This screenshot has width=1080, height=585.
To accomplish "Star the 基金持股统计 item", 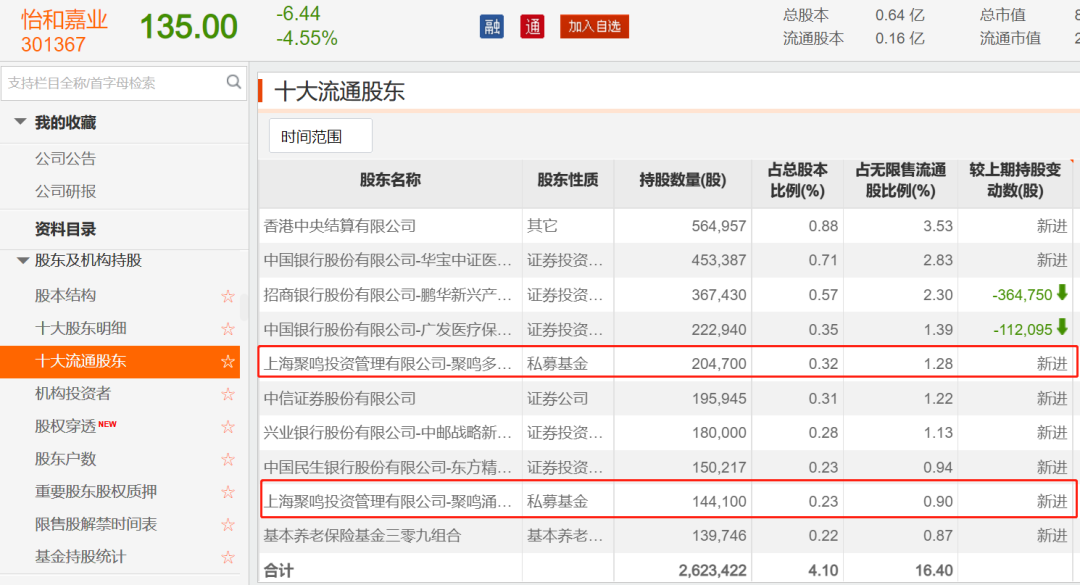I will click(x=228, y=557).
